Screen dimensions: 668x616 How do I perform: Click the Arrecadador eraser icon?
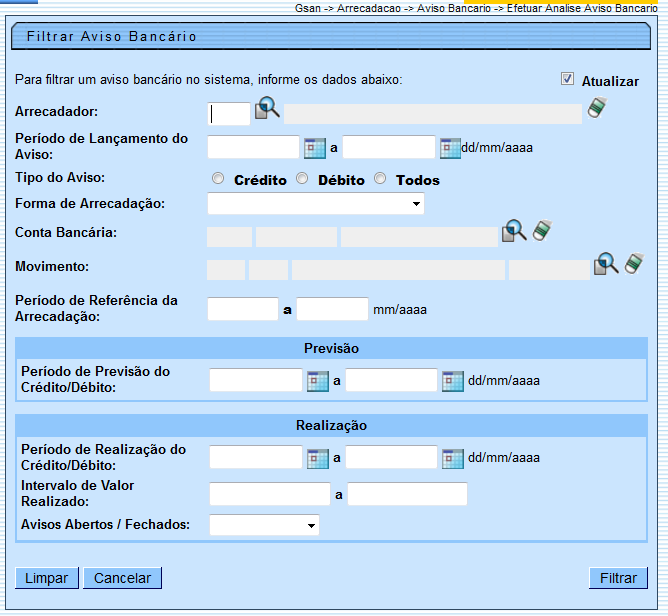[x=597, y=108]
